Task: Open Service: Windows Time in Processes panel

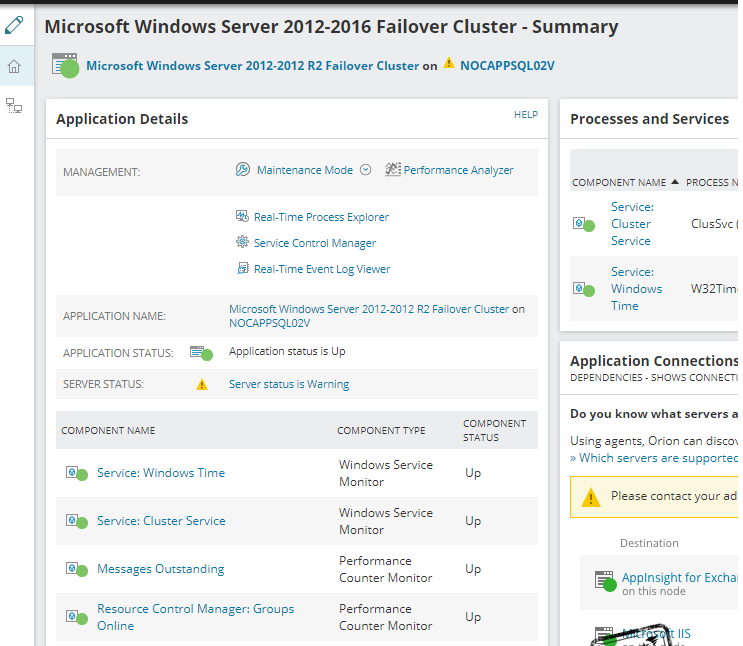Action: [636, 289]
